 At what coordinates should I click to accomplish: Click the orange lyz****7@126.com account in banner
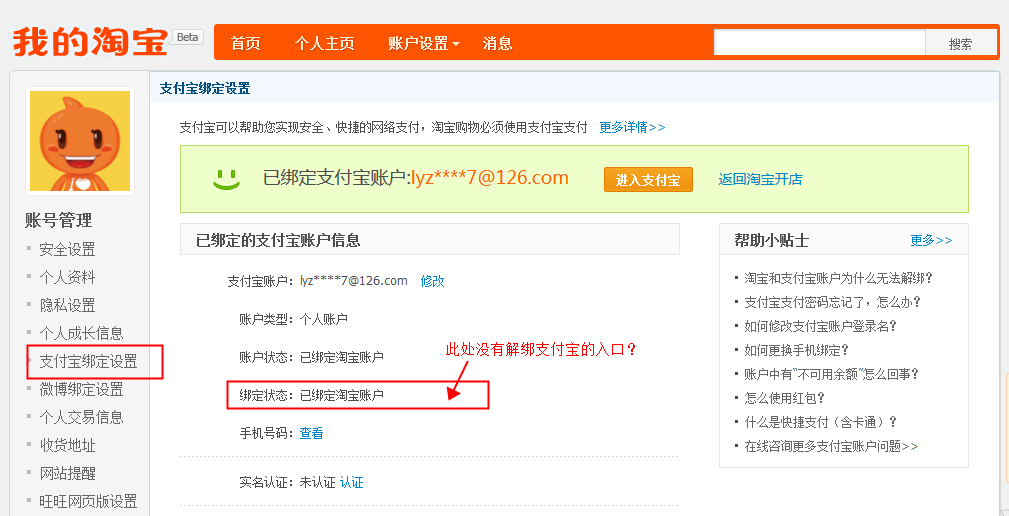(490, 178)
